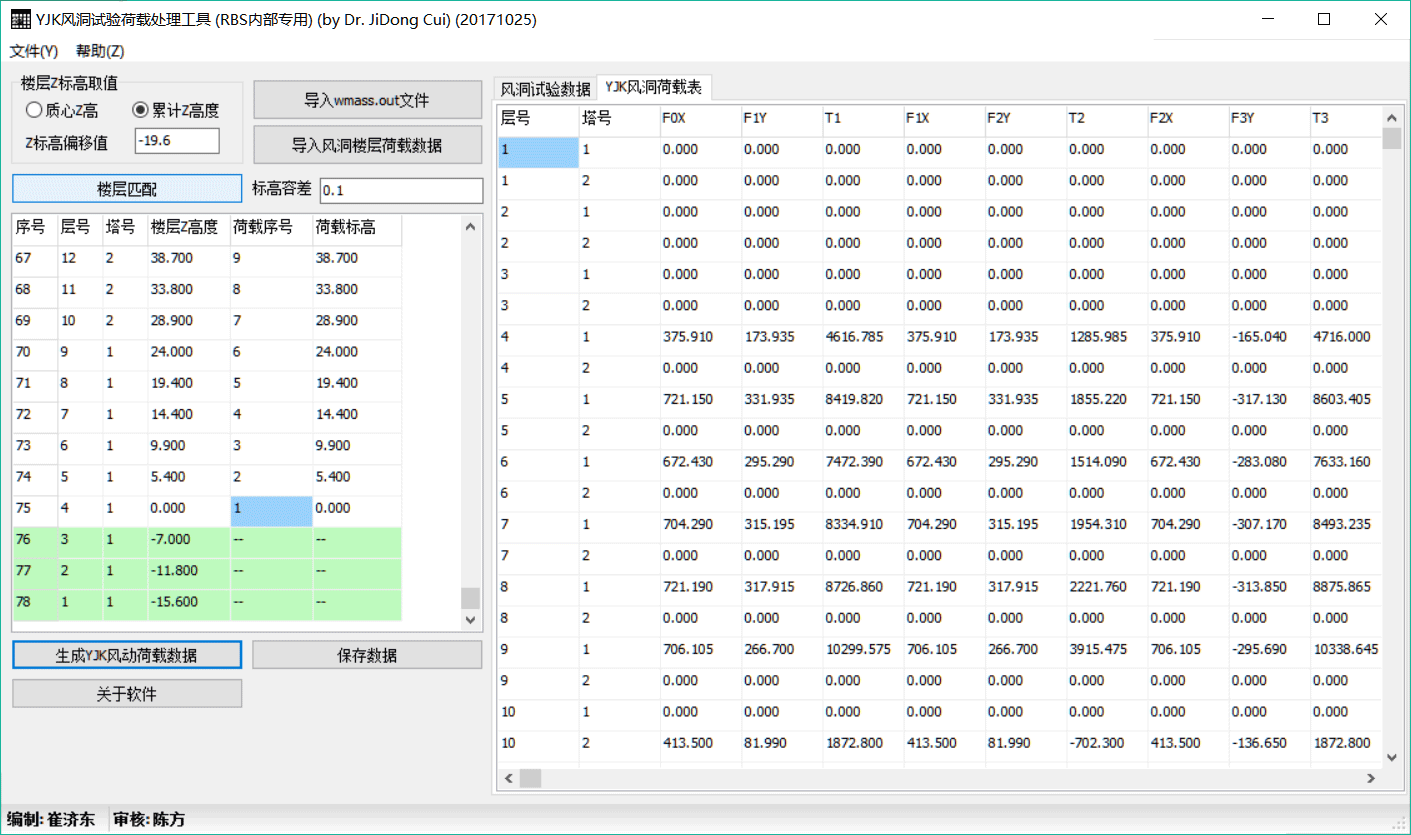Minimize the application window

point(1267,19)
